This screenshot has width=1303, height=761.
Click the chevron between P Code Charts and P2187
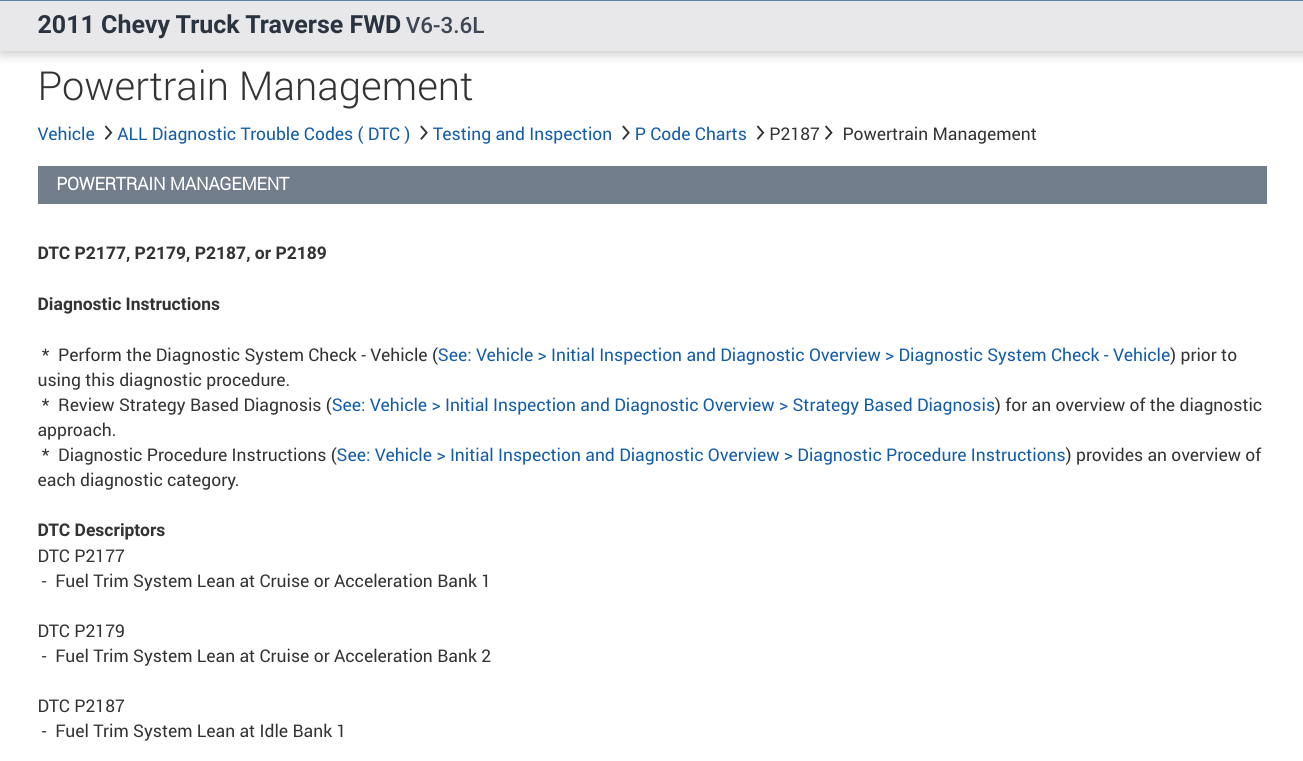tap(759, 133)
